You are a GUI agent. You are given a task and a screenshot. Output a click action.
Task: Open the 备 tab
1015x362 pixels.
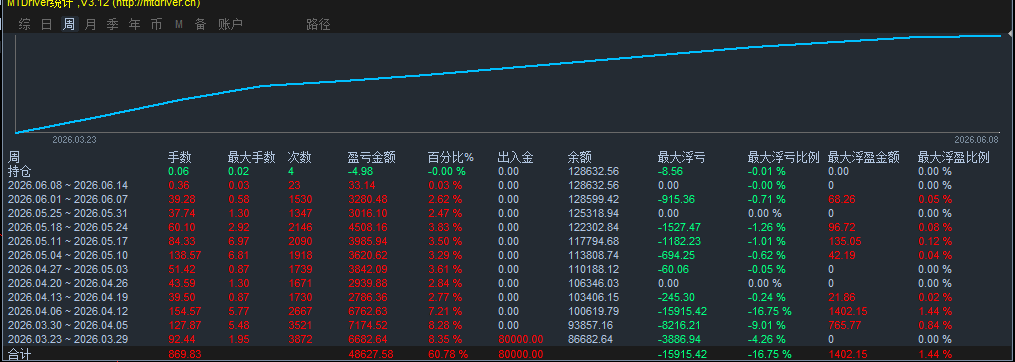[x=201, y=25]
